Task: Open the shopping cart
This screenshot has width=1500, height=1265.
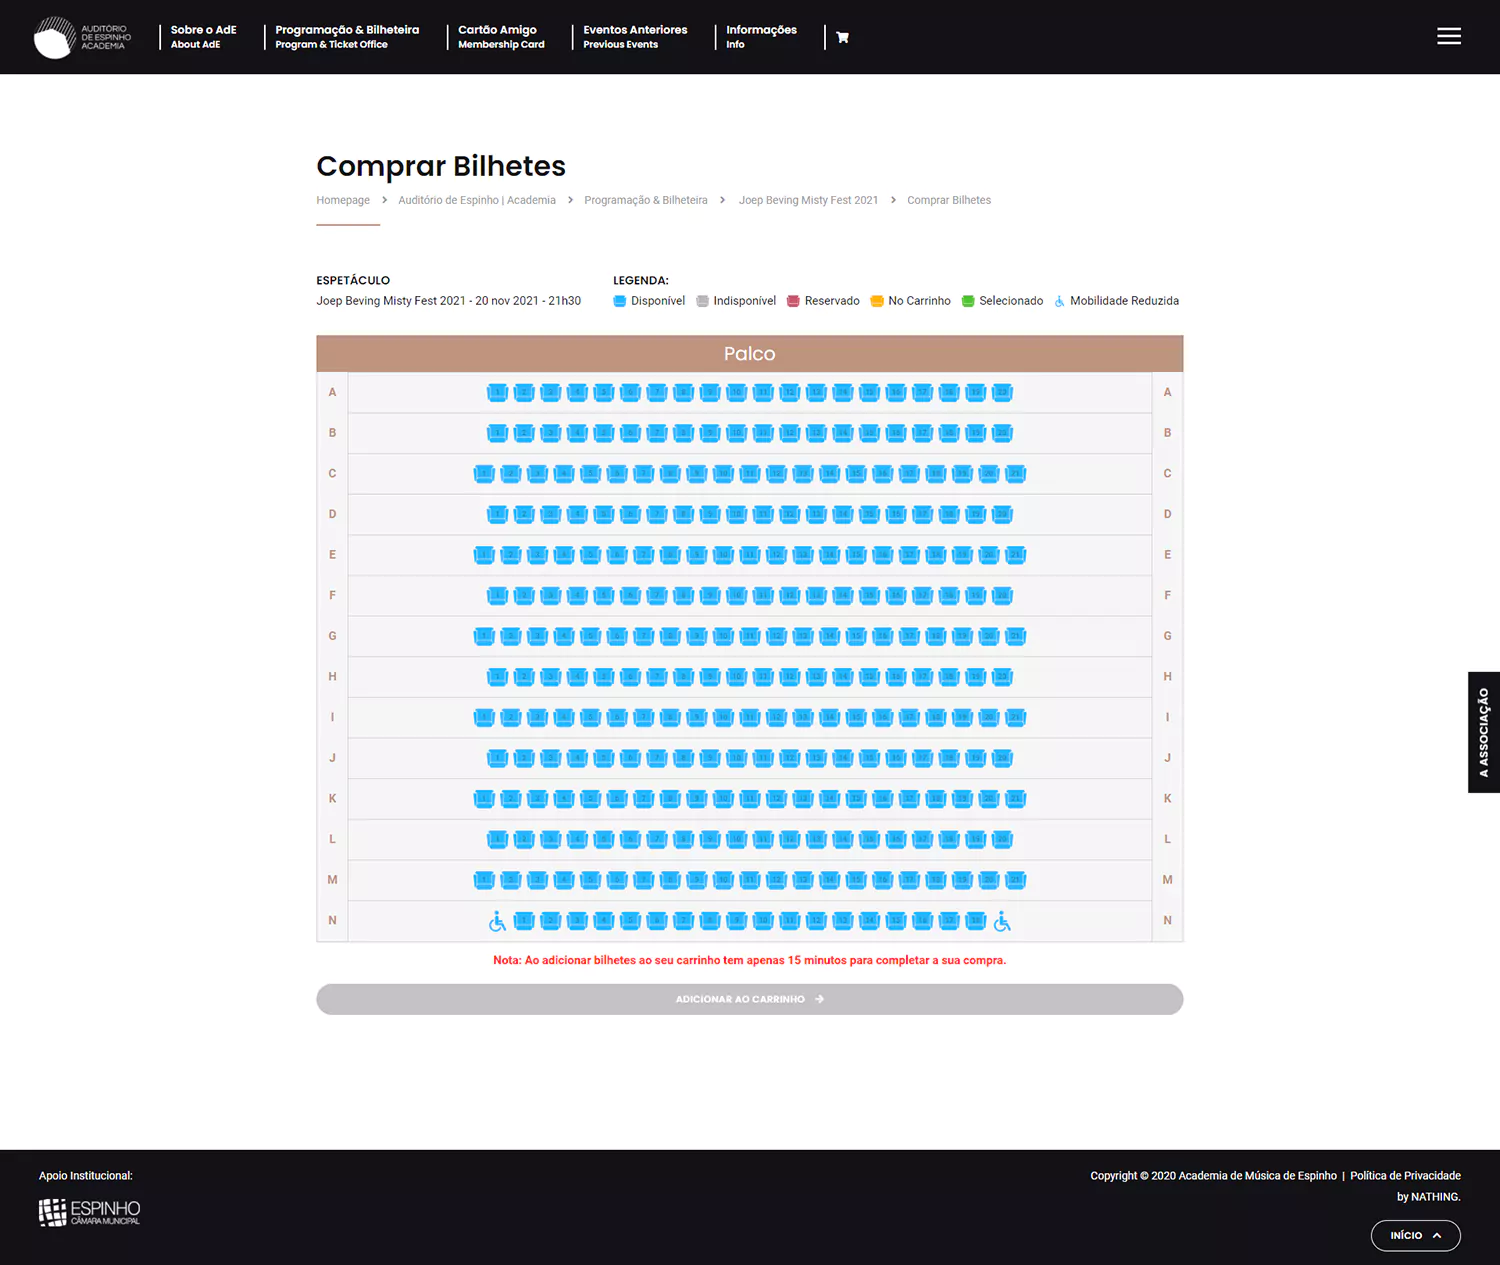Action: pyautogui.click(x=843, y=37)
